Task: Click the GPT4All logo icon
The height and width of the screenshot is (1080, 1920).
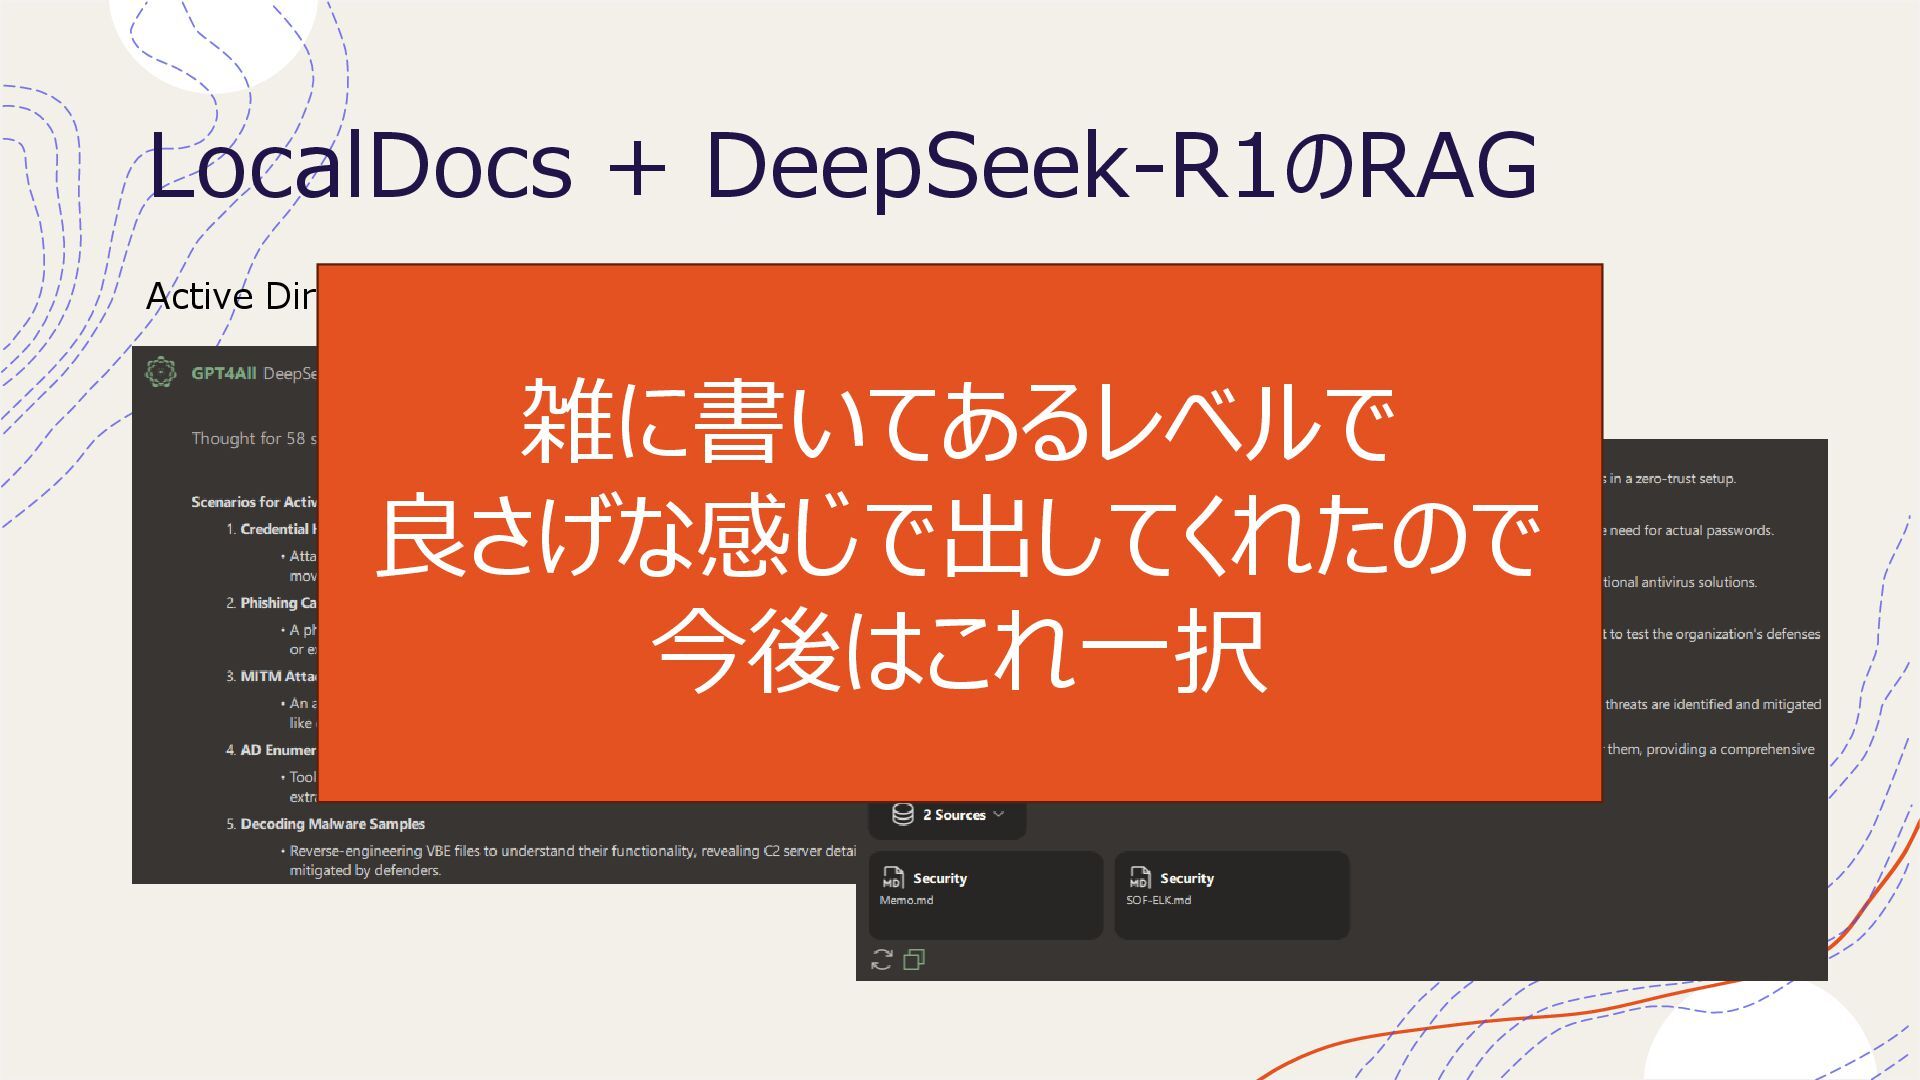Action: [160, 372]
